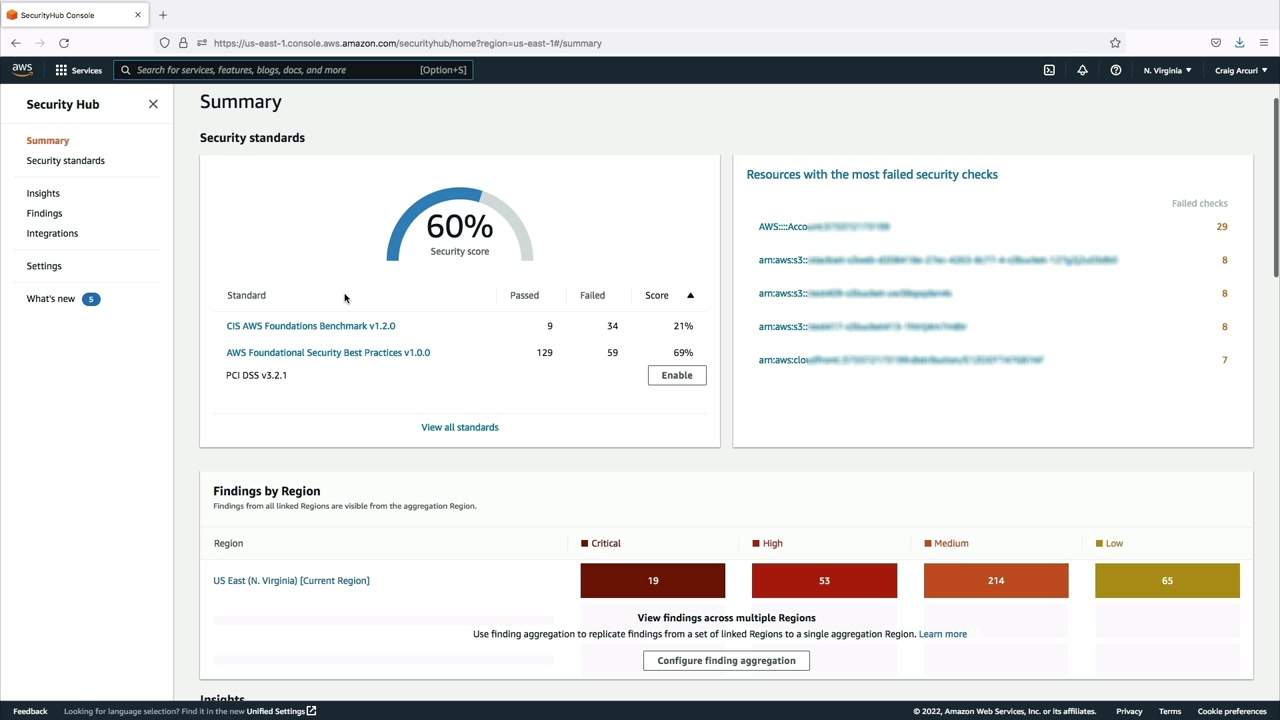Click the search magnifier icon in AWS search

[126, 70]
